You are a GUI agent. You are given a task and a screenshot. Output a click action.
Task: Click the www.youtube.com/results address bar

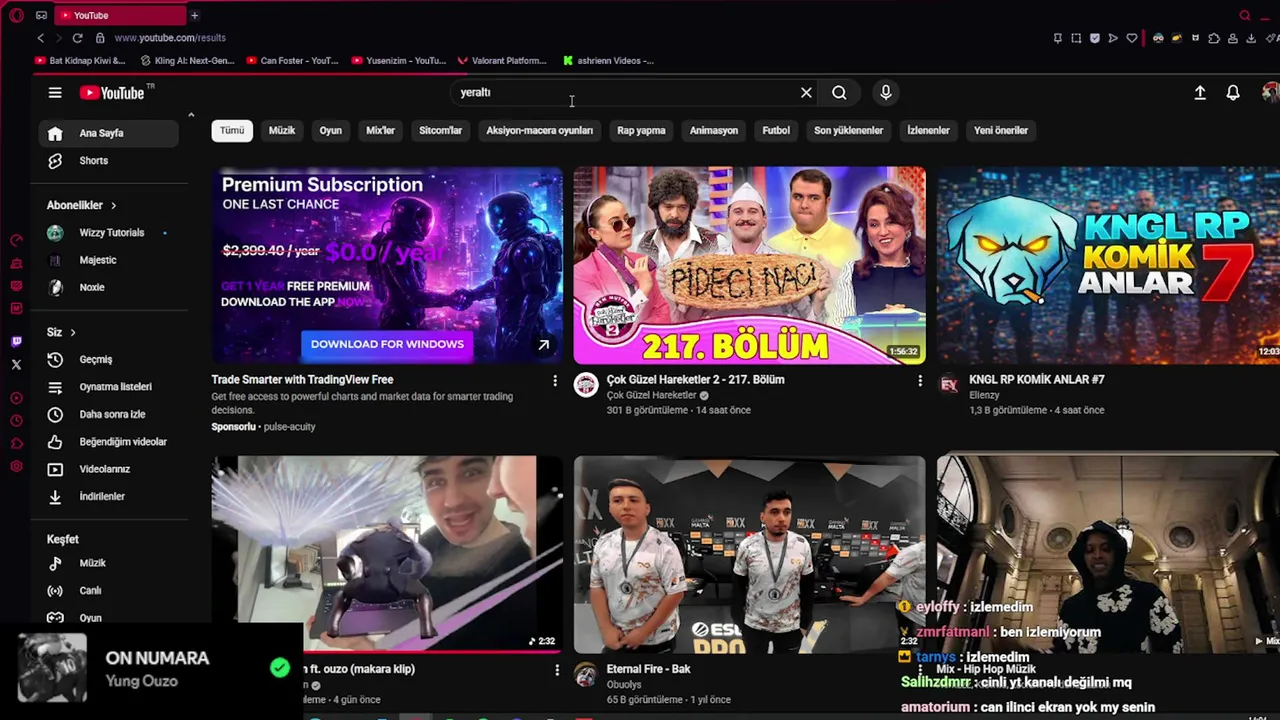[170, 38]
